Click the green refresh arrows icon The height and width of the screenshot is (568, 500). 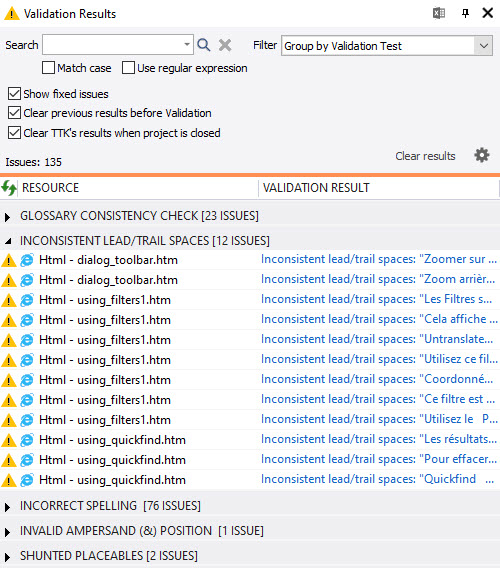(x=8, y=188)
